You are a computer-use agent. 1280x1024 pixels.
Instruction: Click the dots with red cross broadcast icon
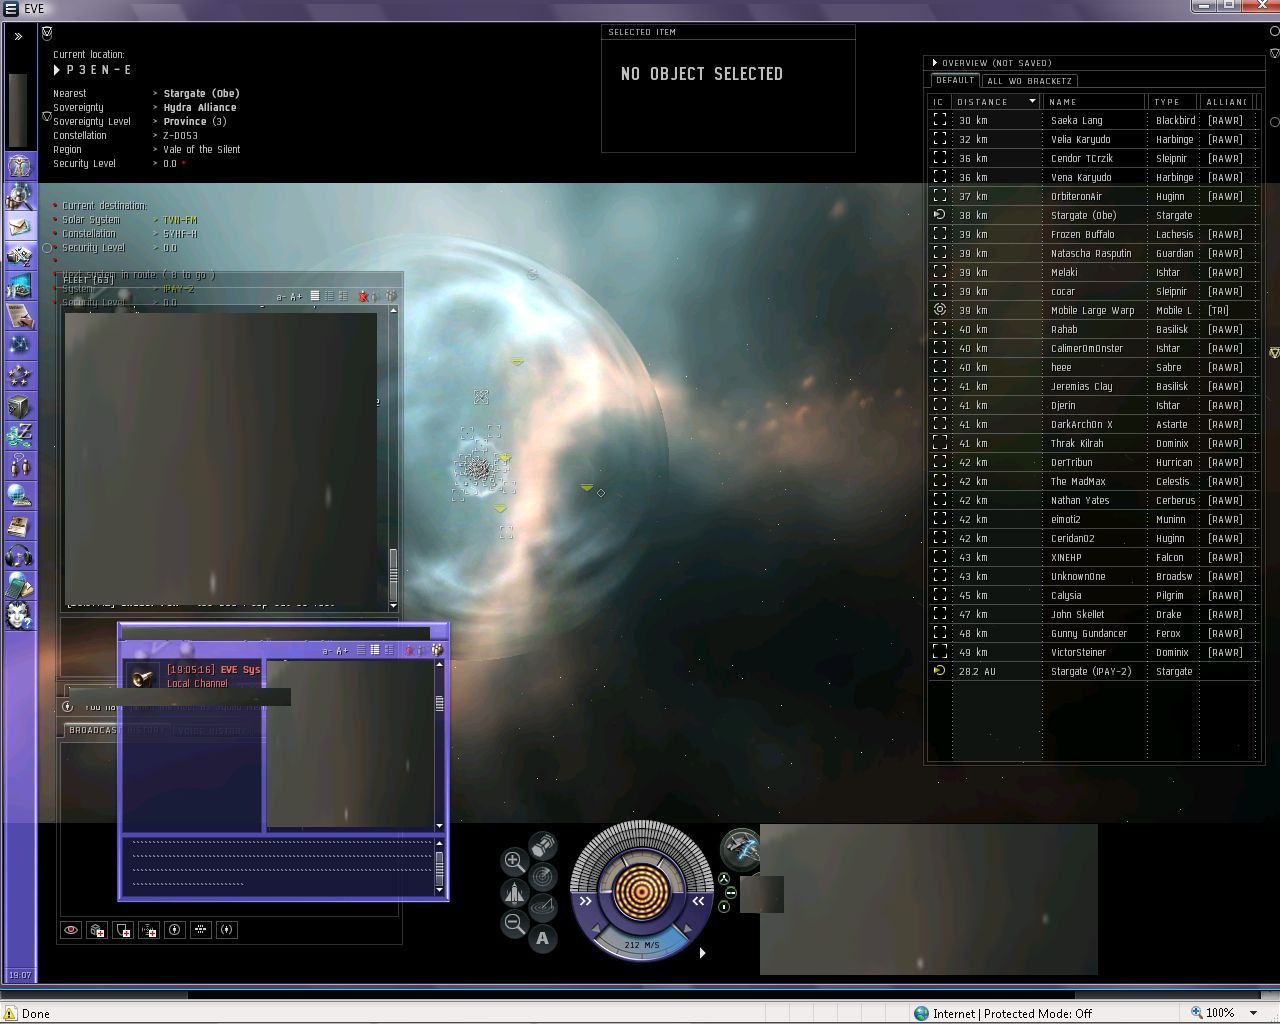pos(149,930)
